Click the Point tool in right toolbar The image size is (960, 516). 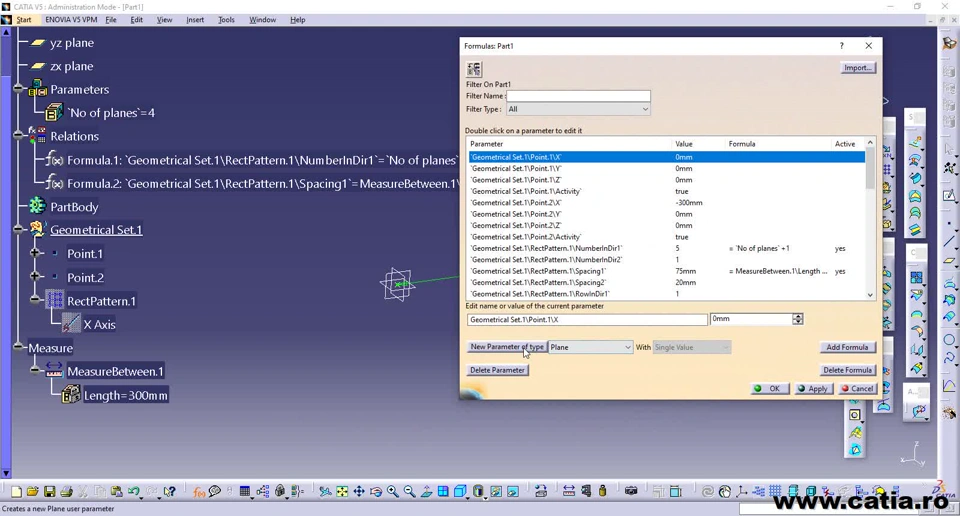(949, 222)
